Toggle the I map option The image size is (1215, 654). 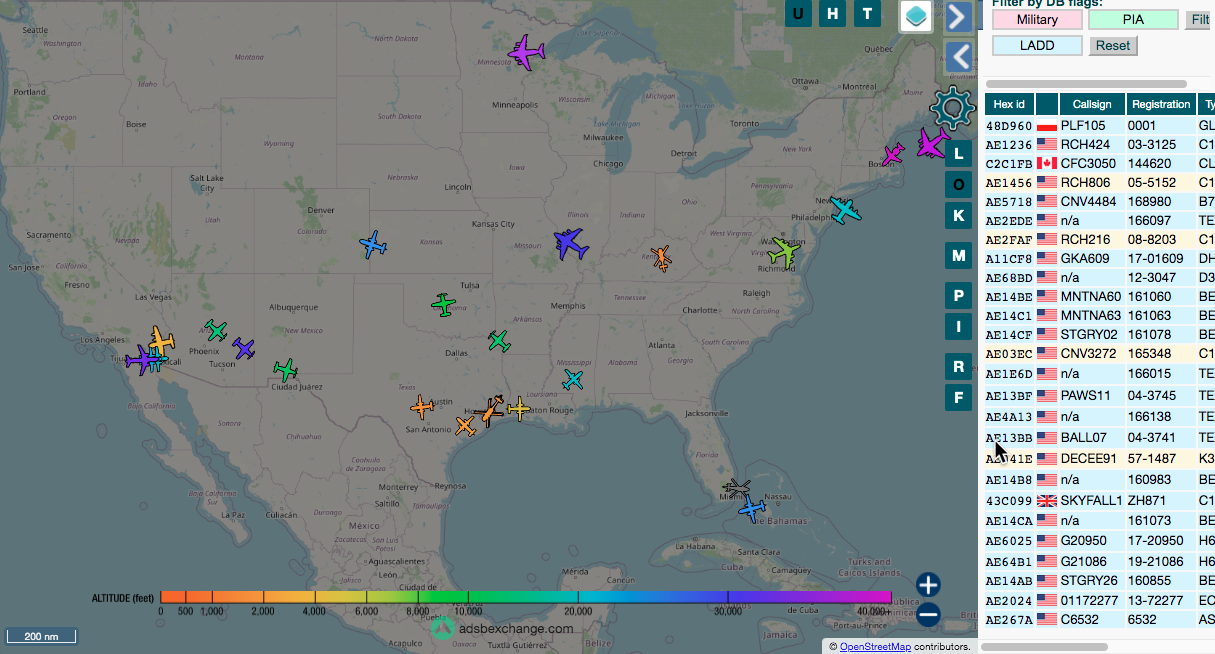coord(958,327)
